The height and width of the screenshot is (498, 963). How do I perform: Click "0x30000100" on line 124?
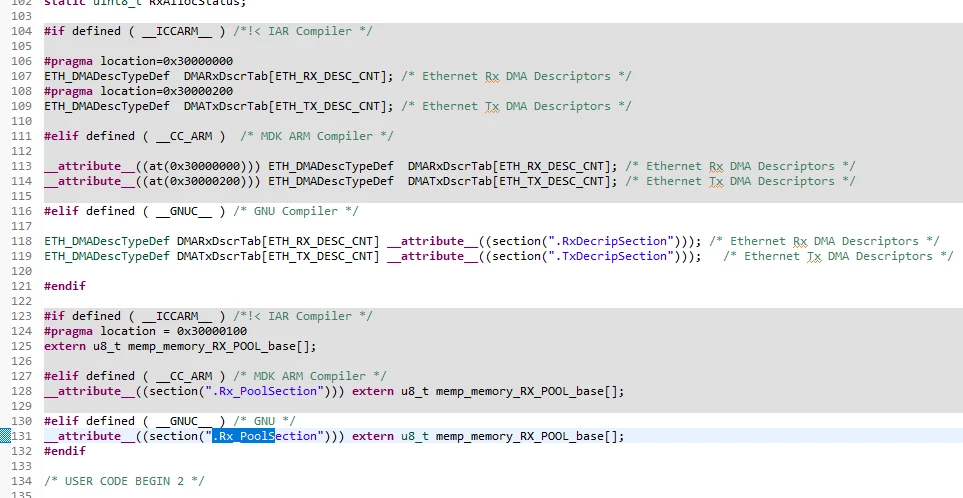point(212,332)
